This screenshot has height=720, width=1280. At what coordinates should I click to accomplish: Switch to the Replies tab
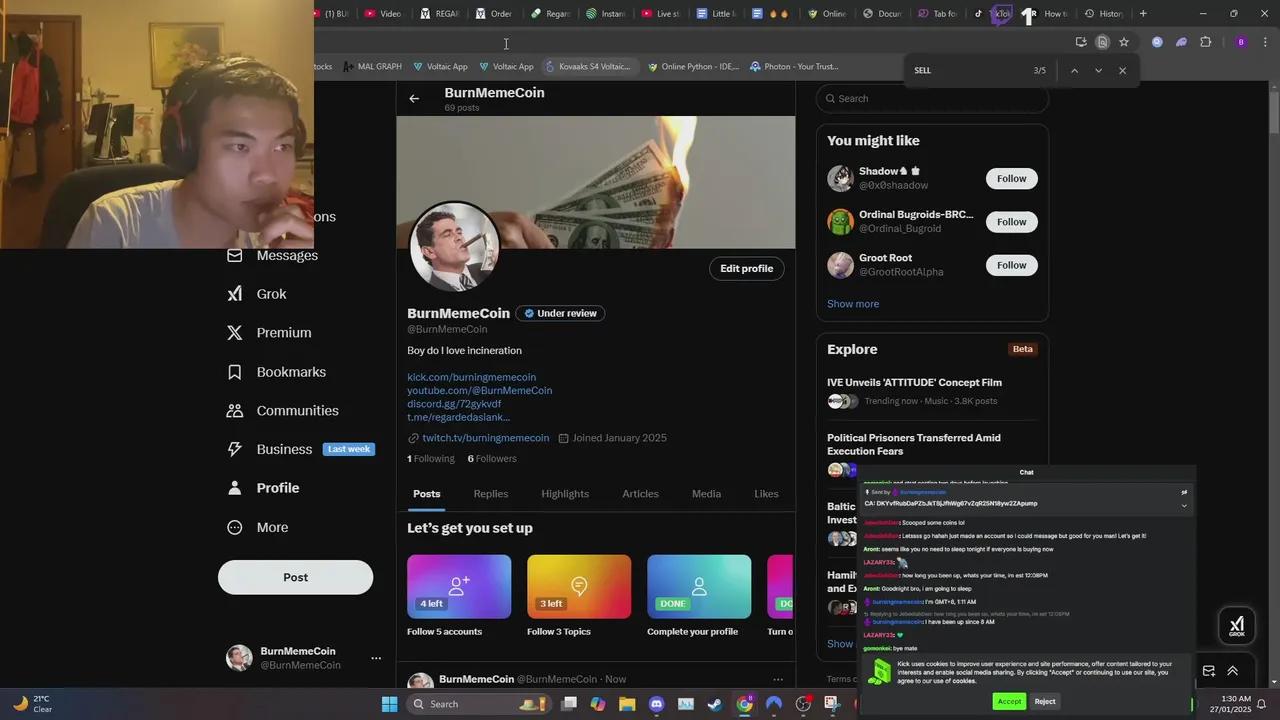pos(490,493)
